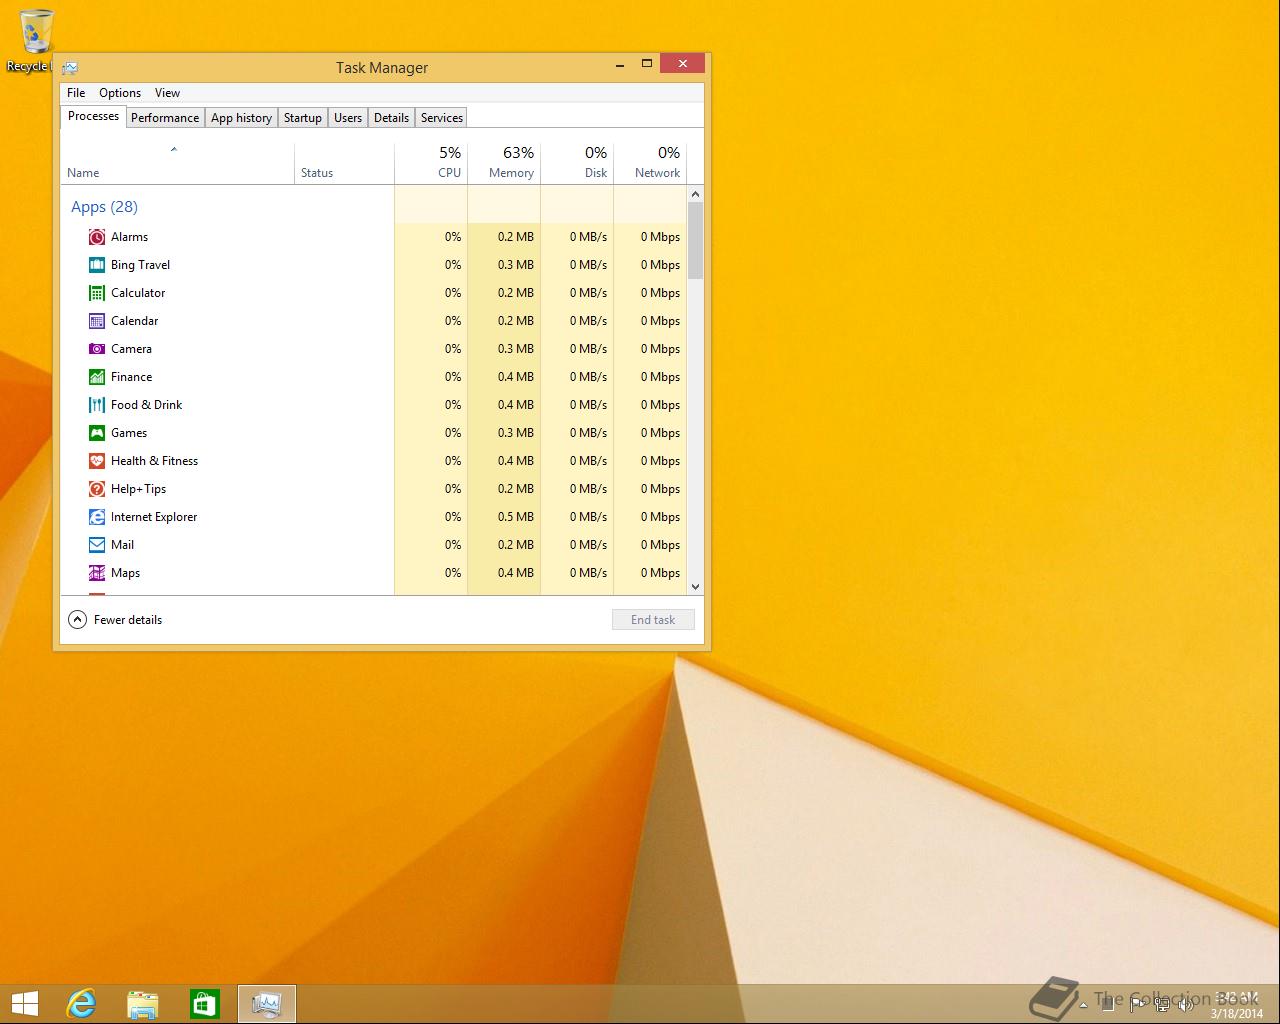The image size is (1280, 1024).
Task: Switch to the Users tab
Action: point(348,118)
